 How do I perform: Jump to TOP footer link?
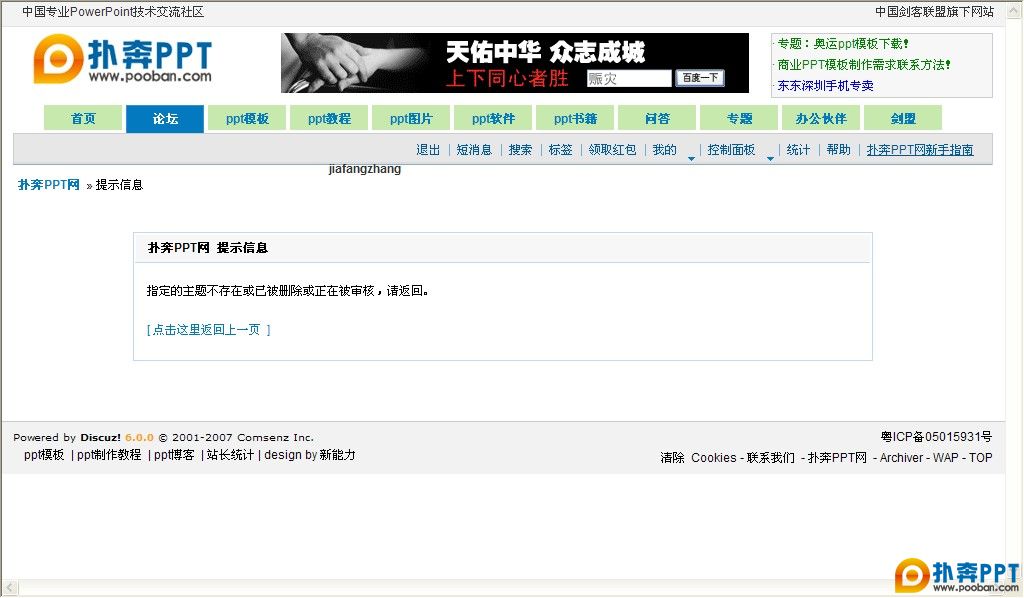pos(980,458)
